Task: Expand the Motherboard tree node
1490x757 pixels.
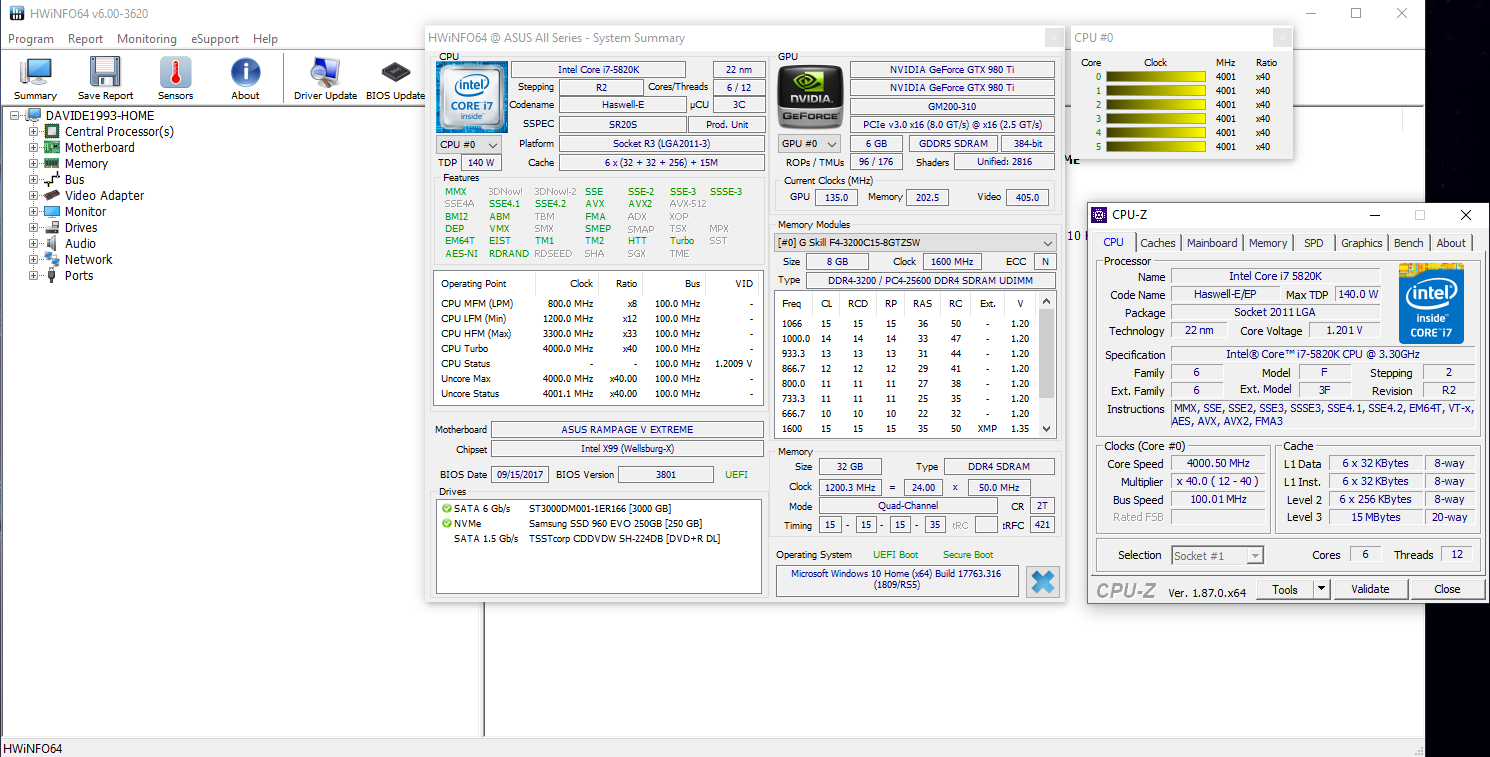Action: point(33,147)
